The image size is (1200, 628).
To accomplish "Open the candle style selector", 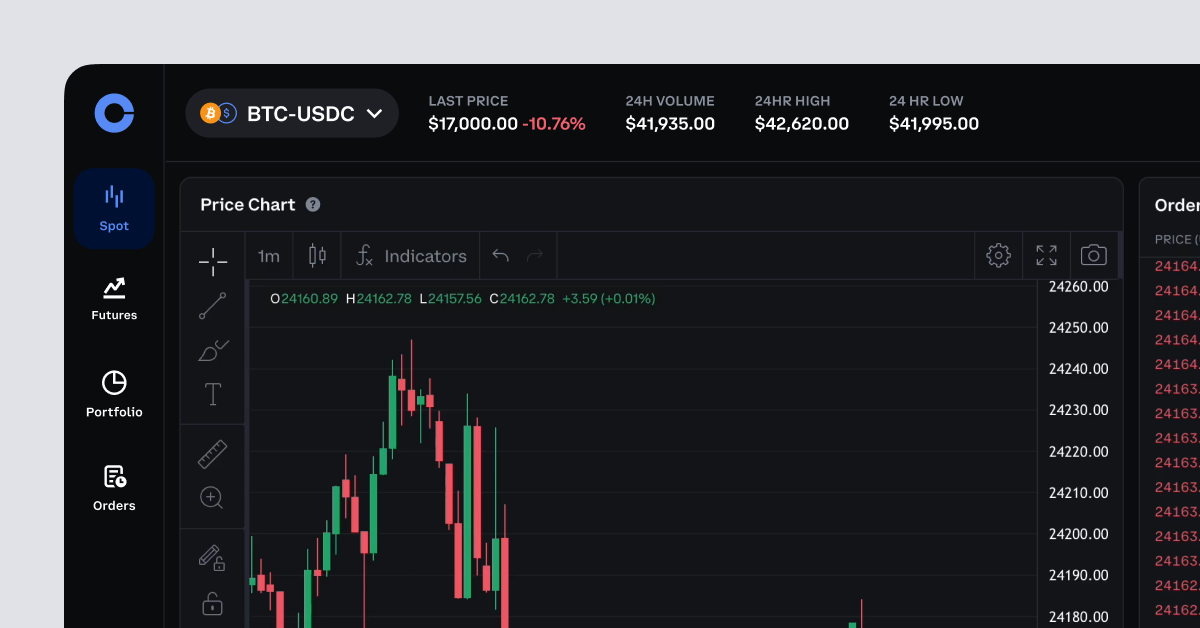I will (316, 256).
